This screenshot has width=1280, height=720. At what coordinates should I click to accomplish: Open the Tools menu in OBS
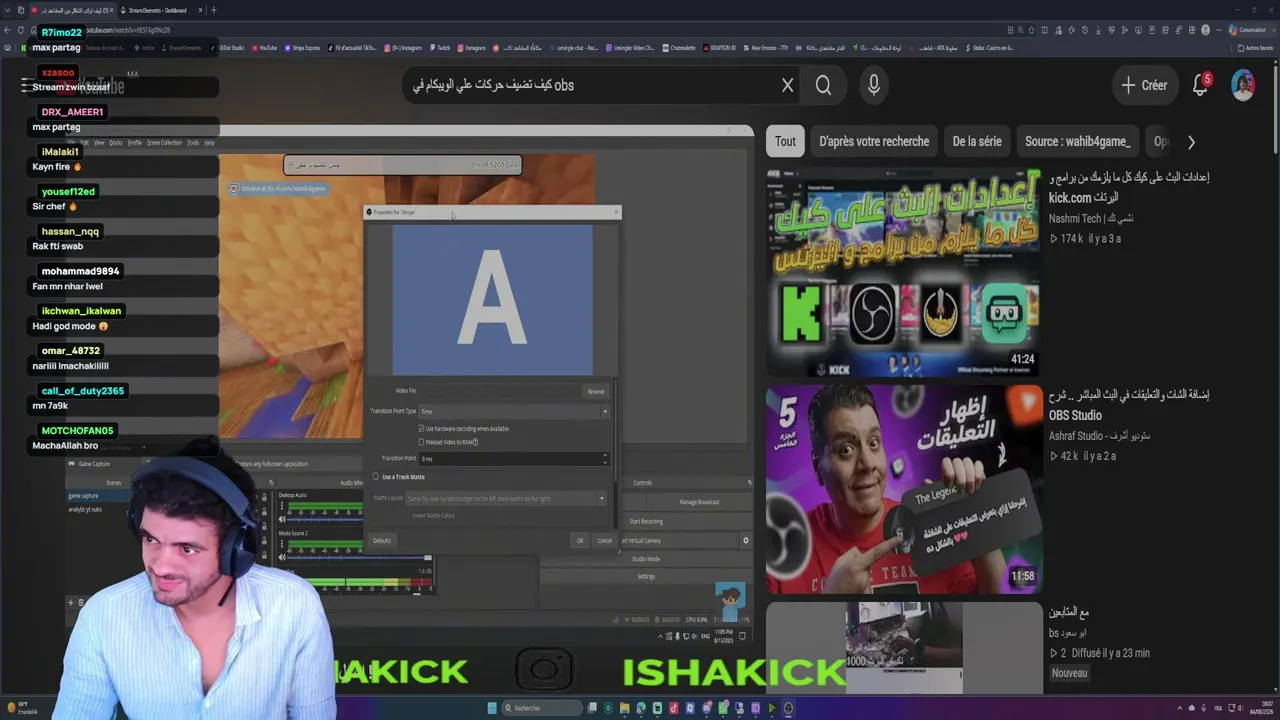click(193, 143)
